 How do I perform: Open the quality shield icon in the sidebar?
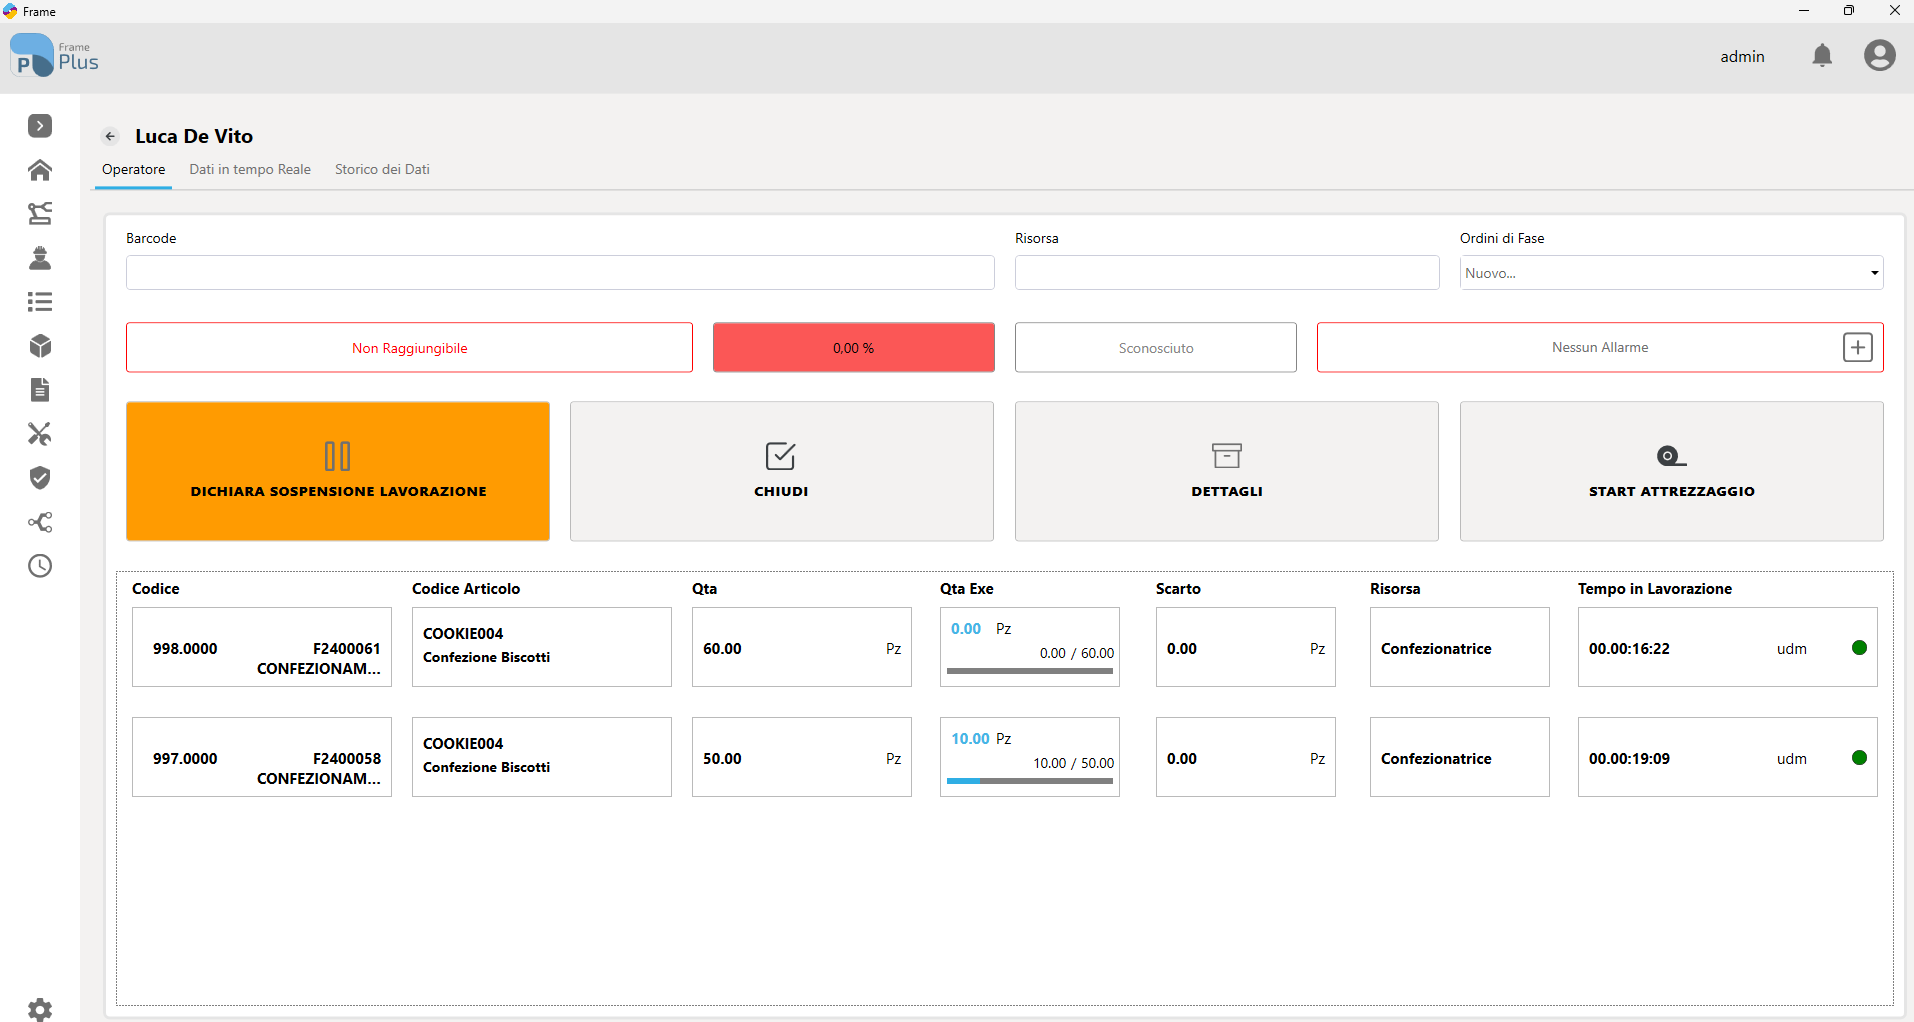tap(40, 478)
